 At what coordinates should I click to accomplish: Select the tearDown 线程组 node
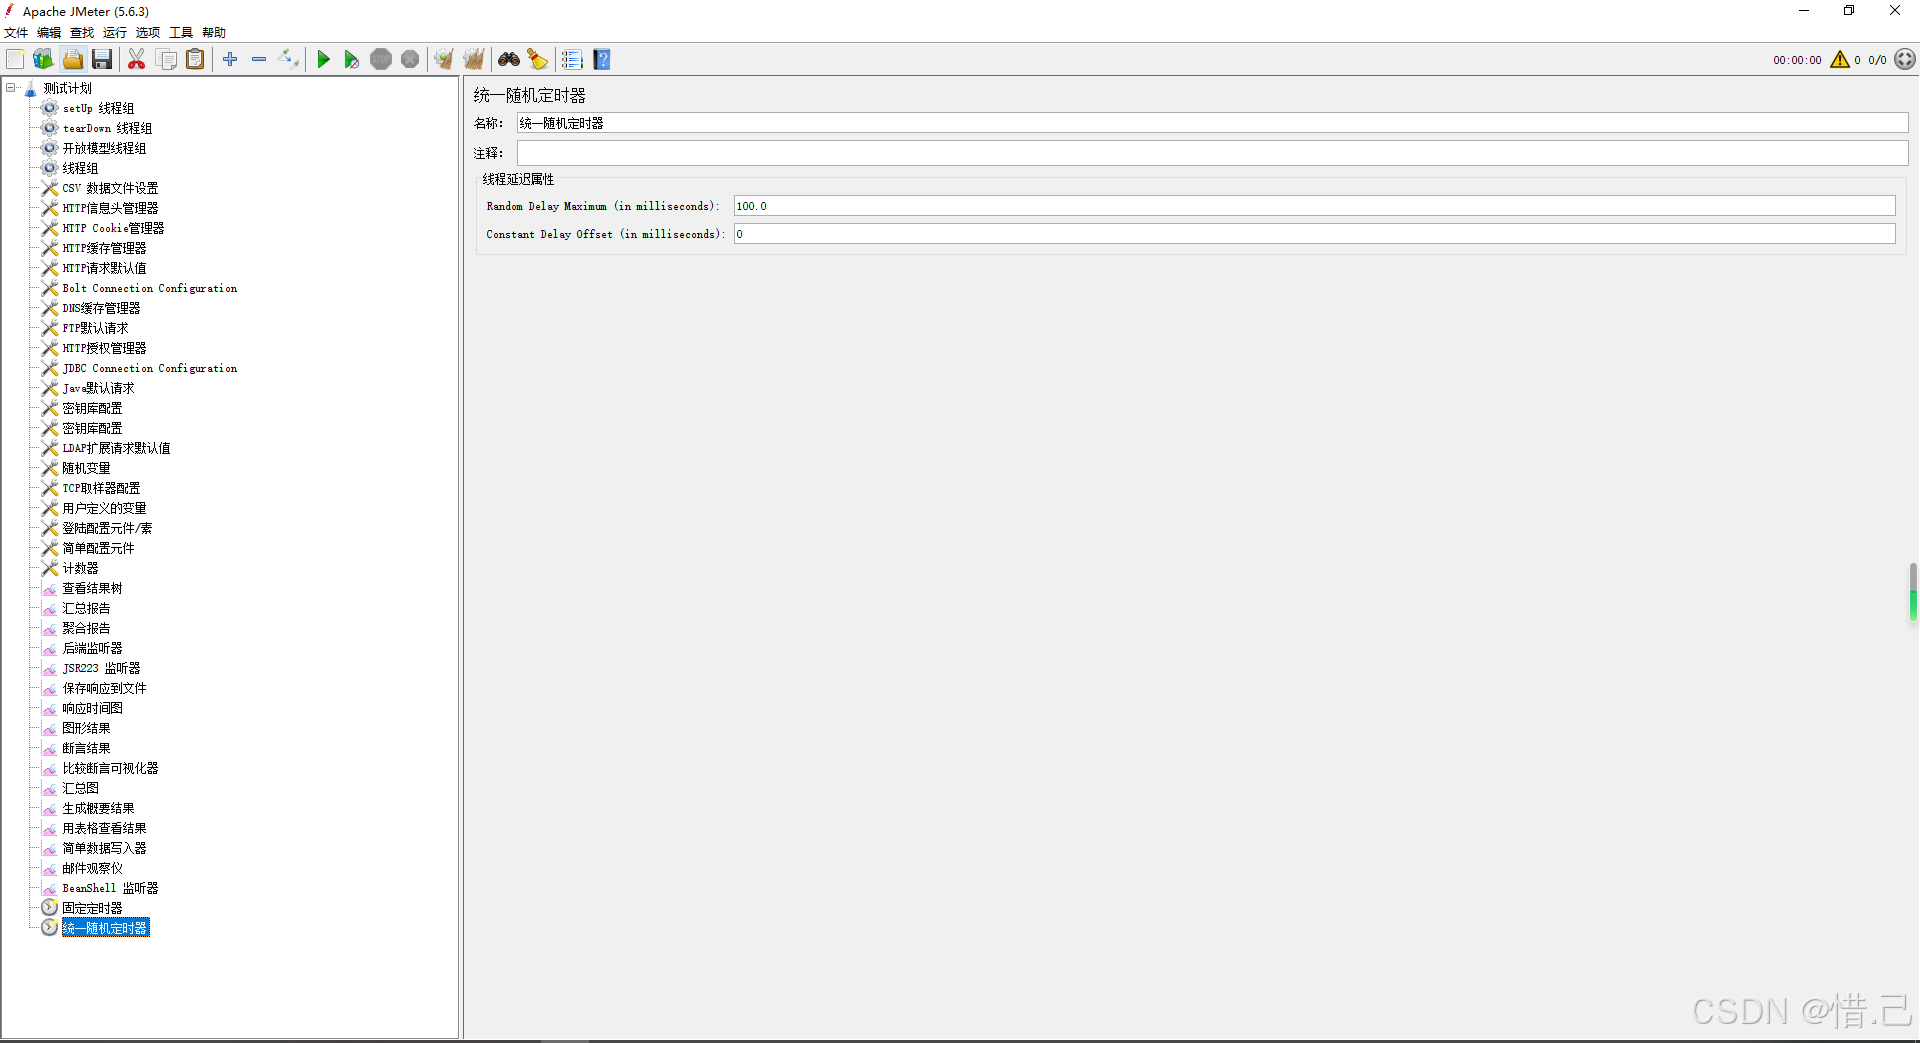point(107,128)
